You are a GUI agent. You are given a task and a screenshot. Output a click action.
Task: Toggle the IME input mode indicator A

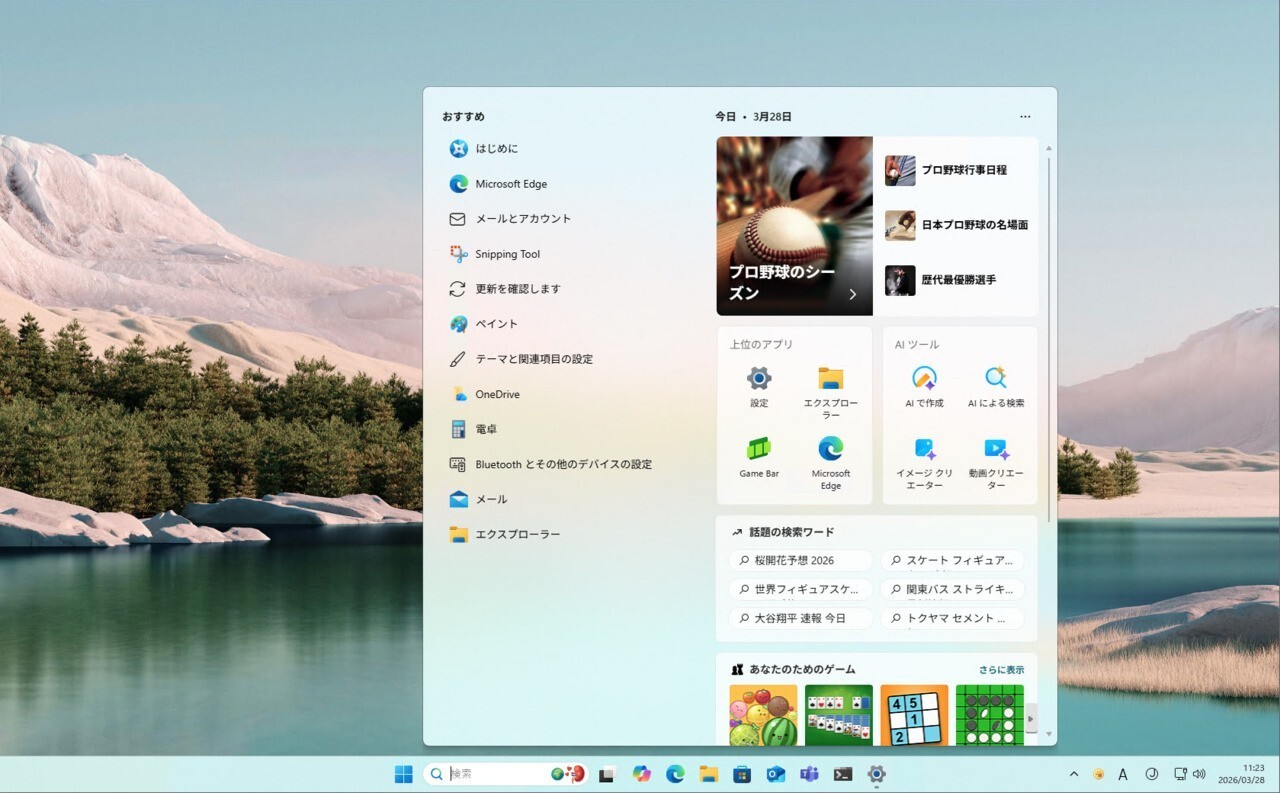1123,774
